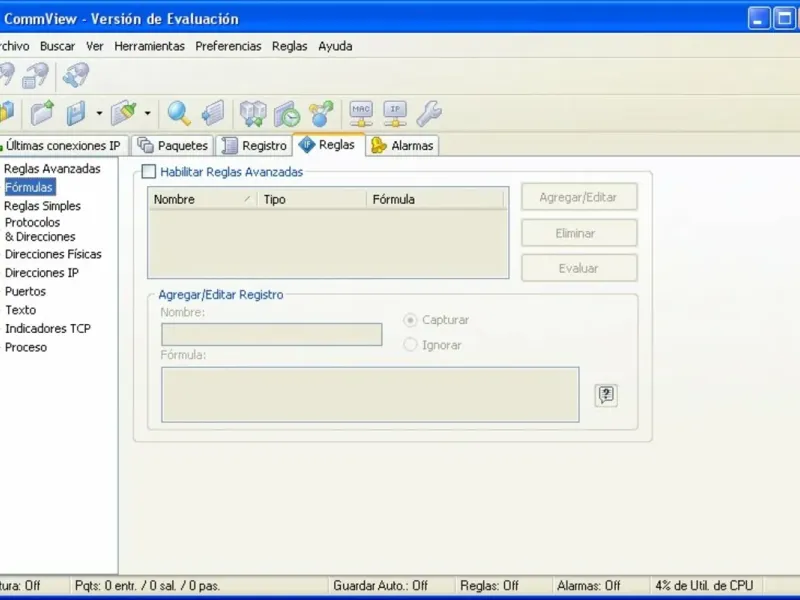
Task: Click the colored connected nodes icon
Action: pos(321,113)
